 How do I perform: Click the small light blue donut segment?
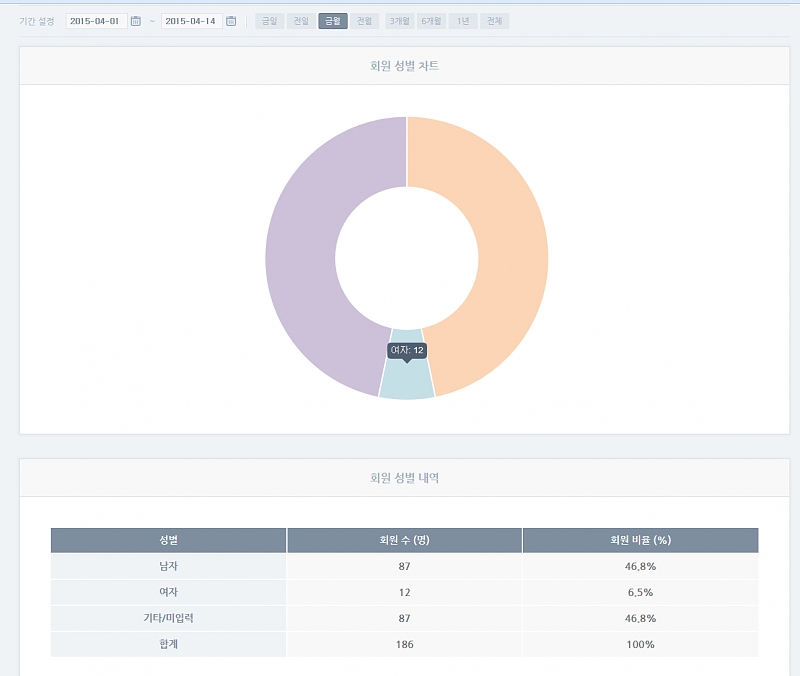(407, 380)
